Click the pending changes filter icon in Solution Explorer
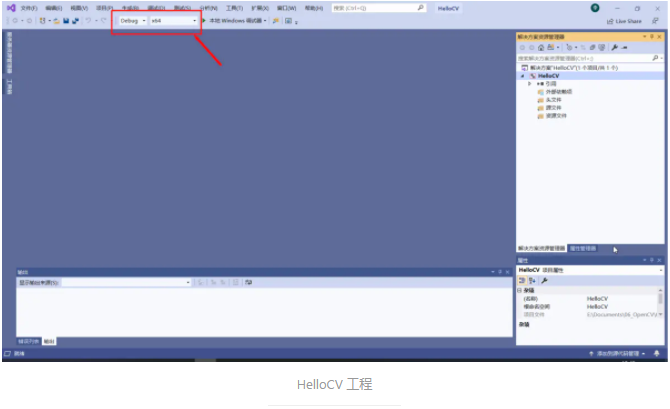 (x=569, y=47)
